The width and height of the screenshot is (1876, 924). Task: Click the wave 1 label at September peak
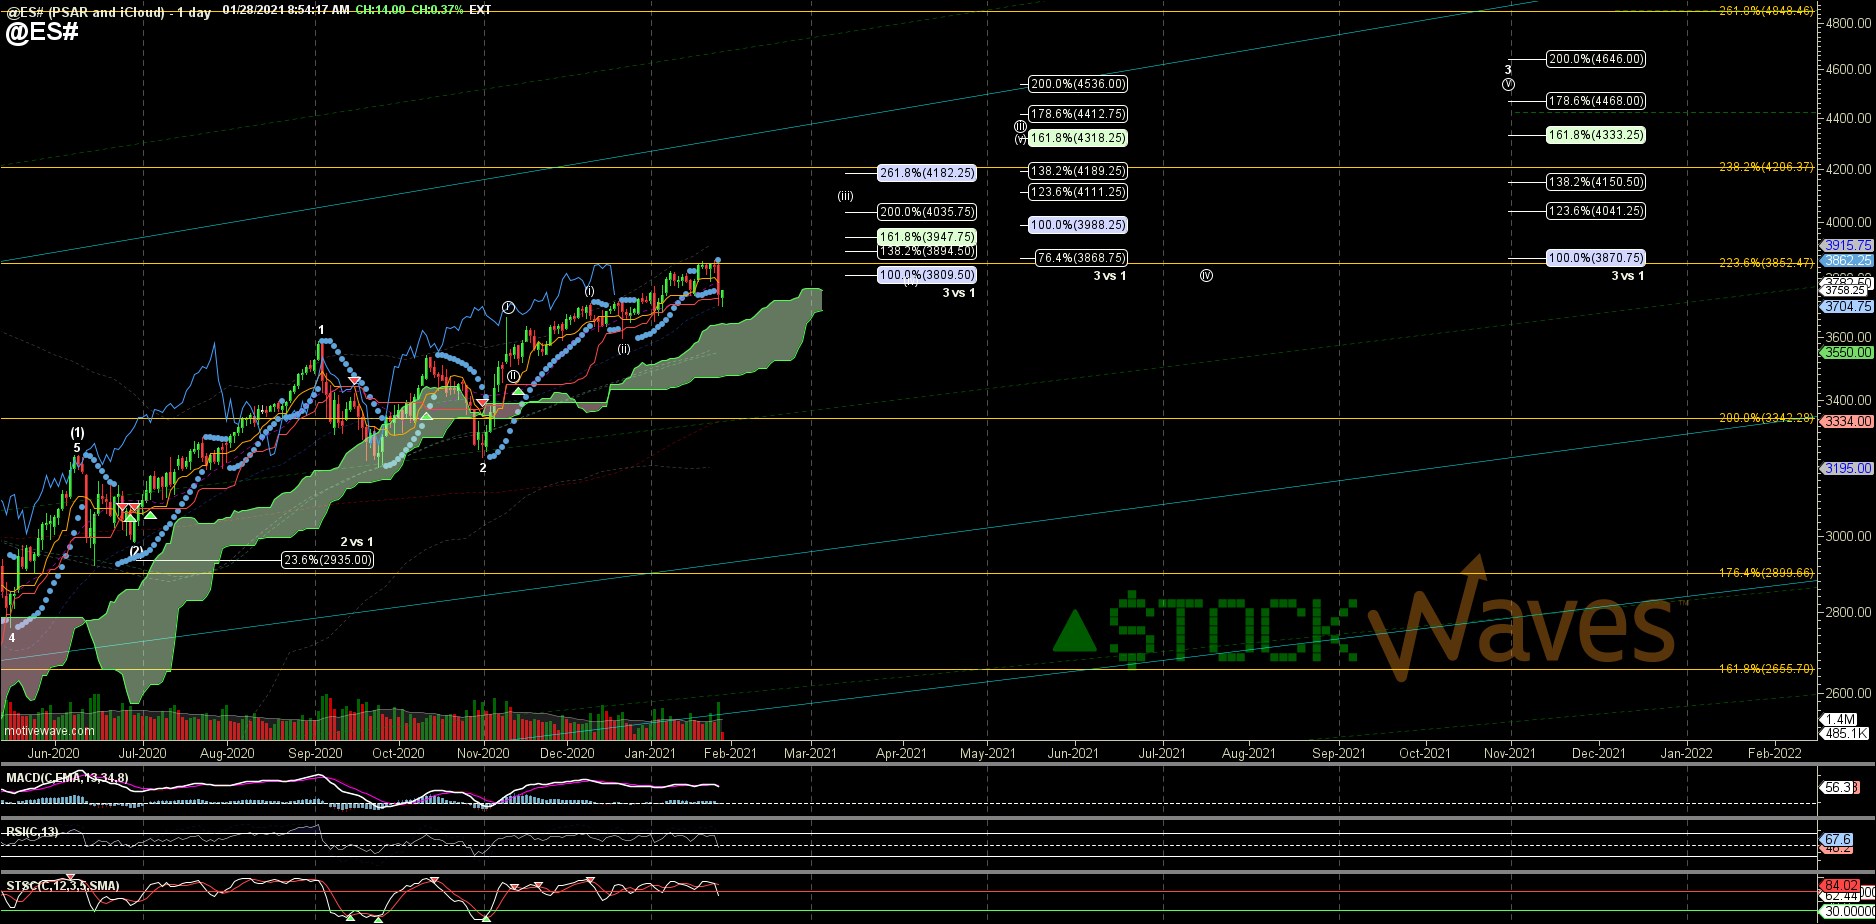pyautogui.click(x=321, y=330)
